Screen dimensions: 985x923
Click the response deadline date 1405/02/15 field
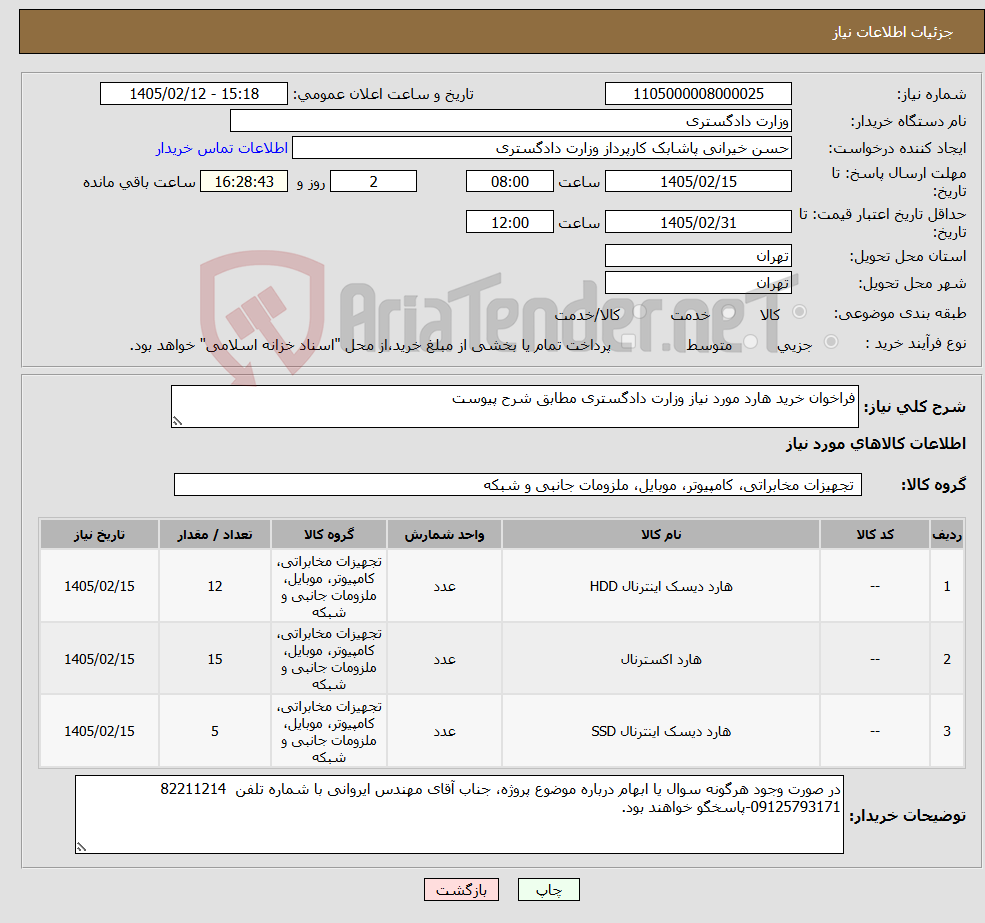point(698,182)
